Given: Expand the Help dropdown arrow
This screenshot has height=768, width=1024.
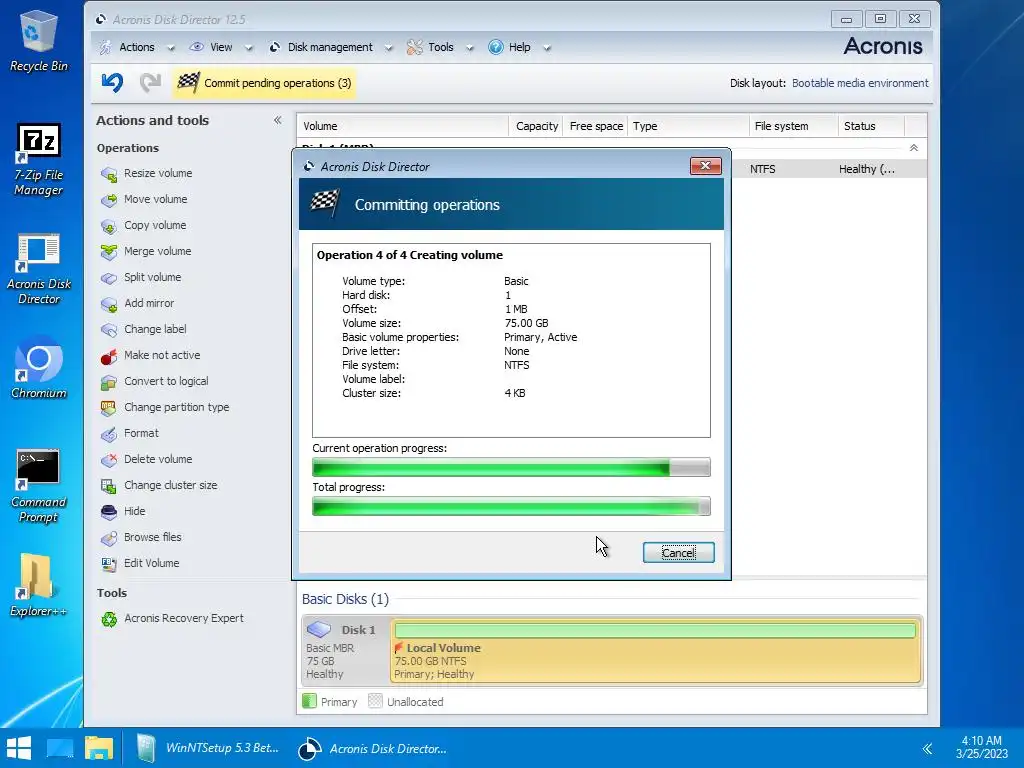Looking at the screenshot, I should [547, 48].
